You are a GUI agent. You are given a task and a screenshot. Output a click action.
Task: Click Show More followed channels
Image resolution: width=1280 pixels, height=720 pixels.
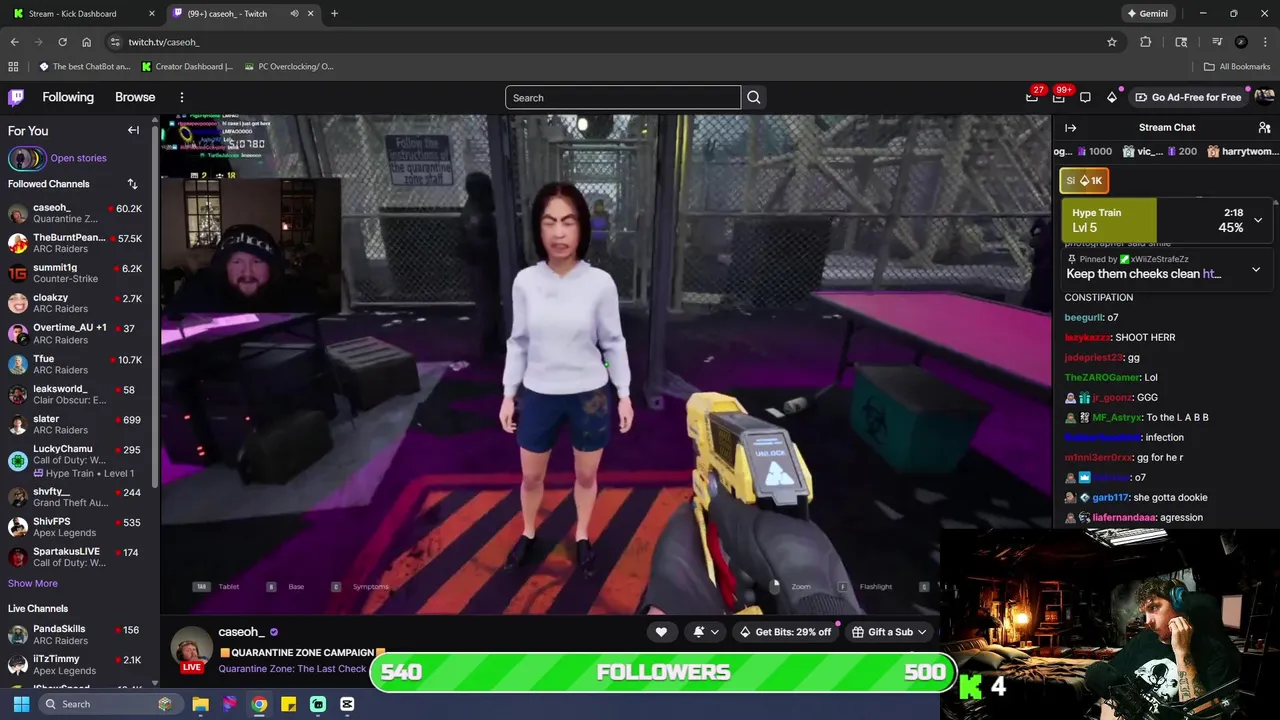point(33,583)
